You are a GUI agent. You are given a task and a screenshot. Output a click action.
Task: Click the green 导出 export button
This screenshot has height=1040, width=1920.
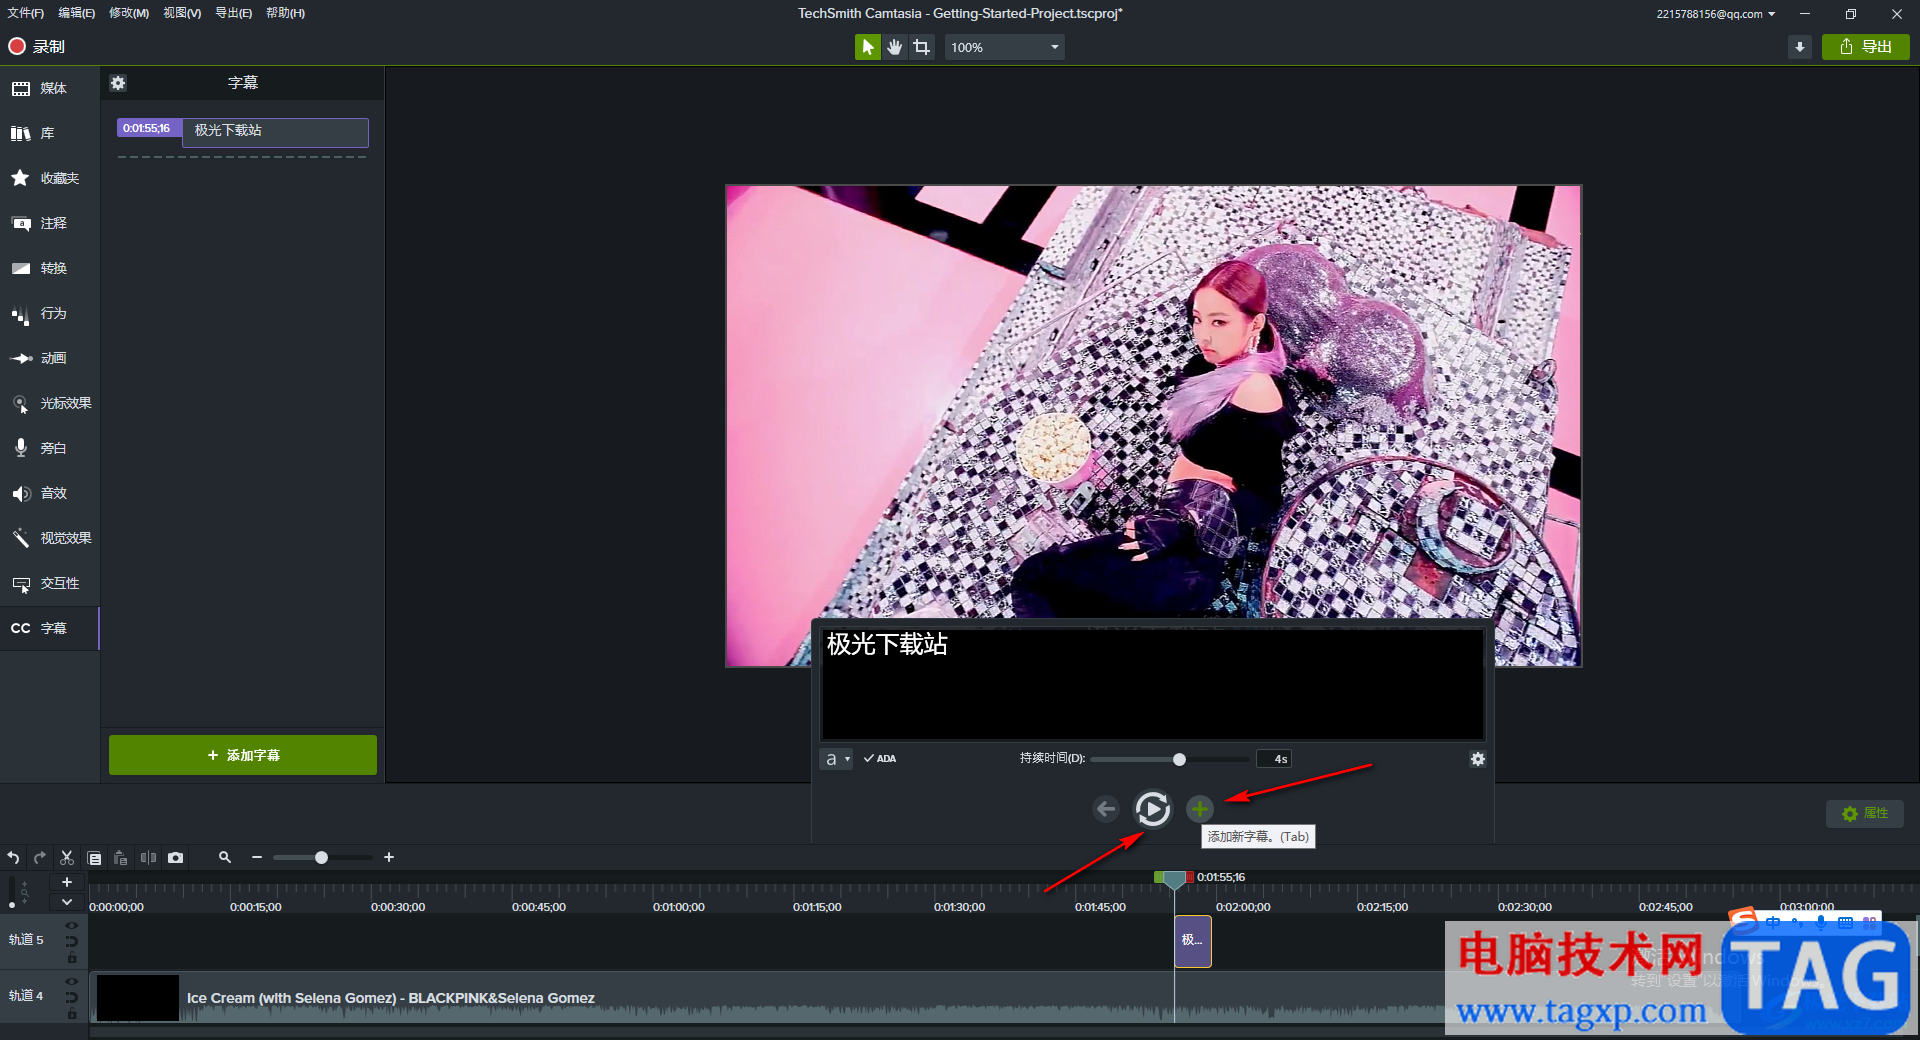[1866, 47]
